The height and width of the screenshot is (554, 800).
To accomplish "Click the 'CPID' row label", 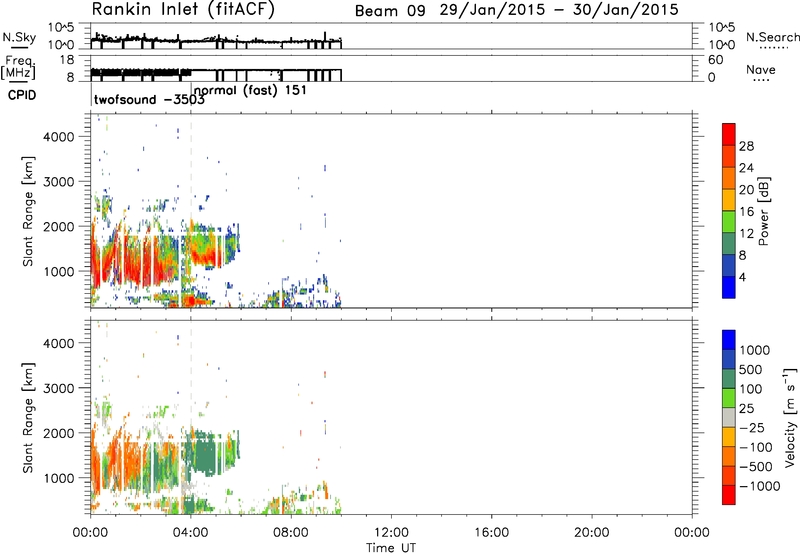I will click(22, 95).
